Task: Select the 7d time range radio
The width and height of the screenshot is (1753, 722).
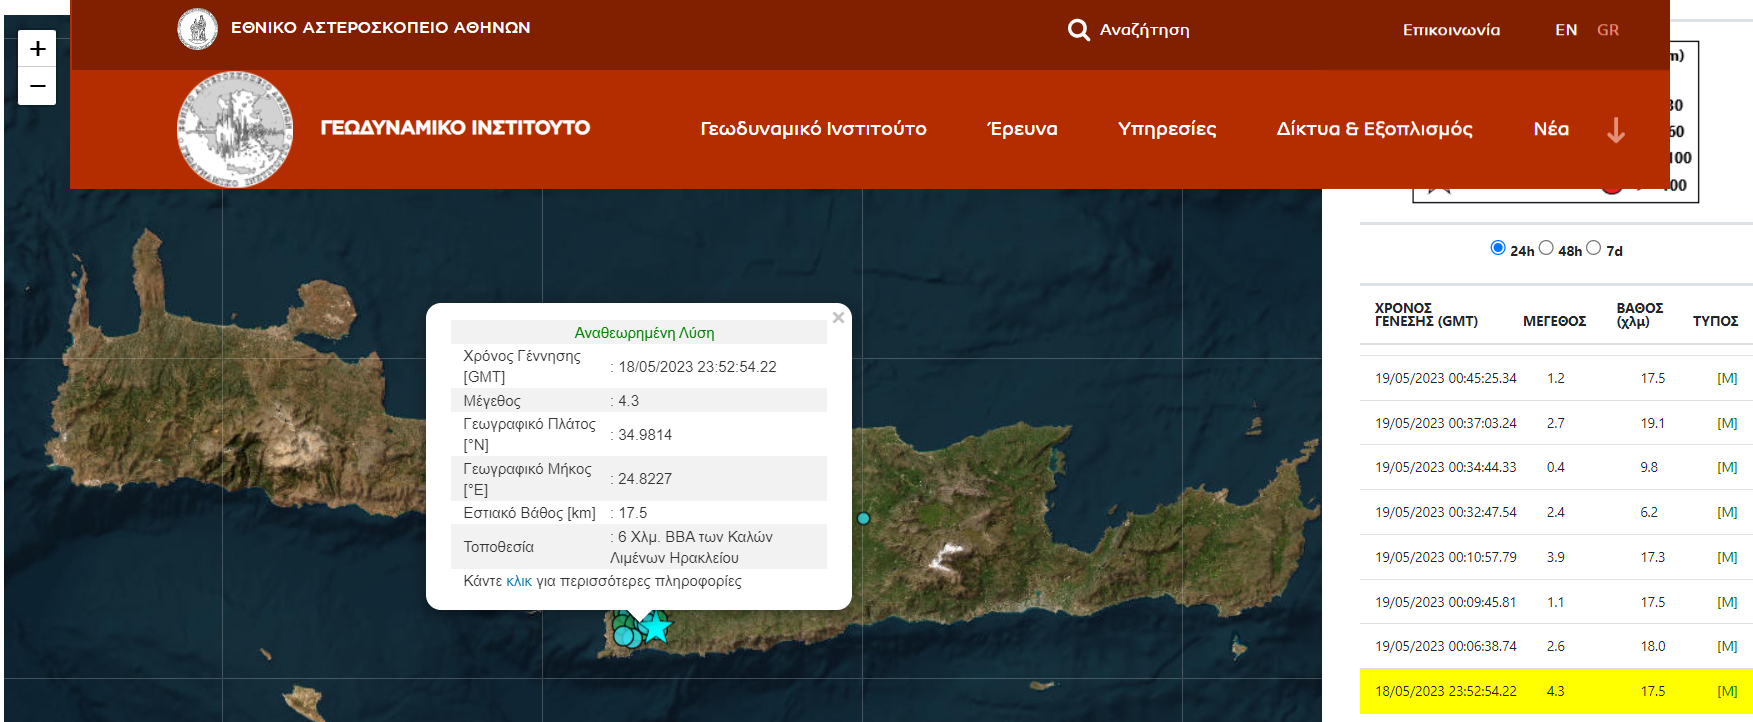Action: (x=1594, y=248)
